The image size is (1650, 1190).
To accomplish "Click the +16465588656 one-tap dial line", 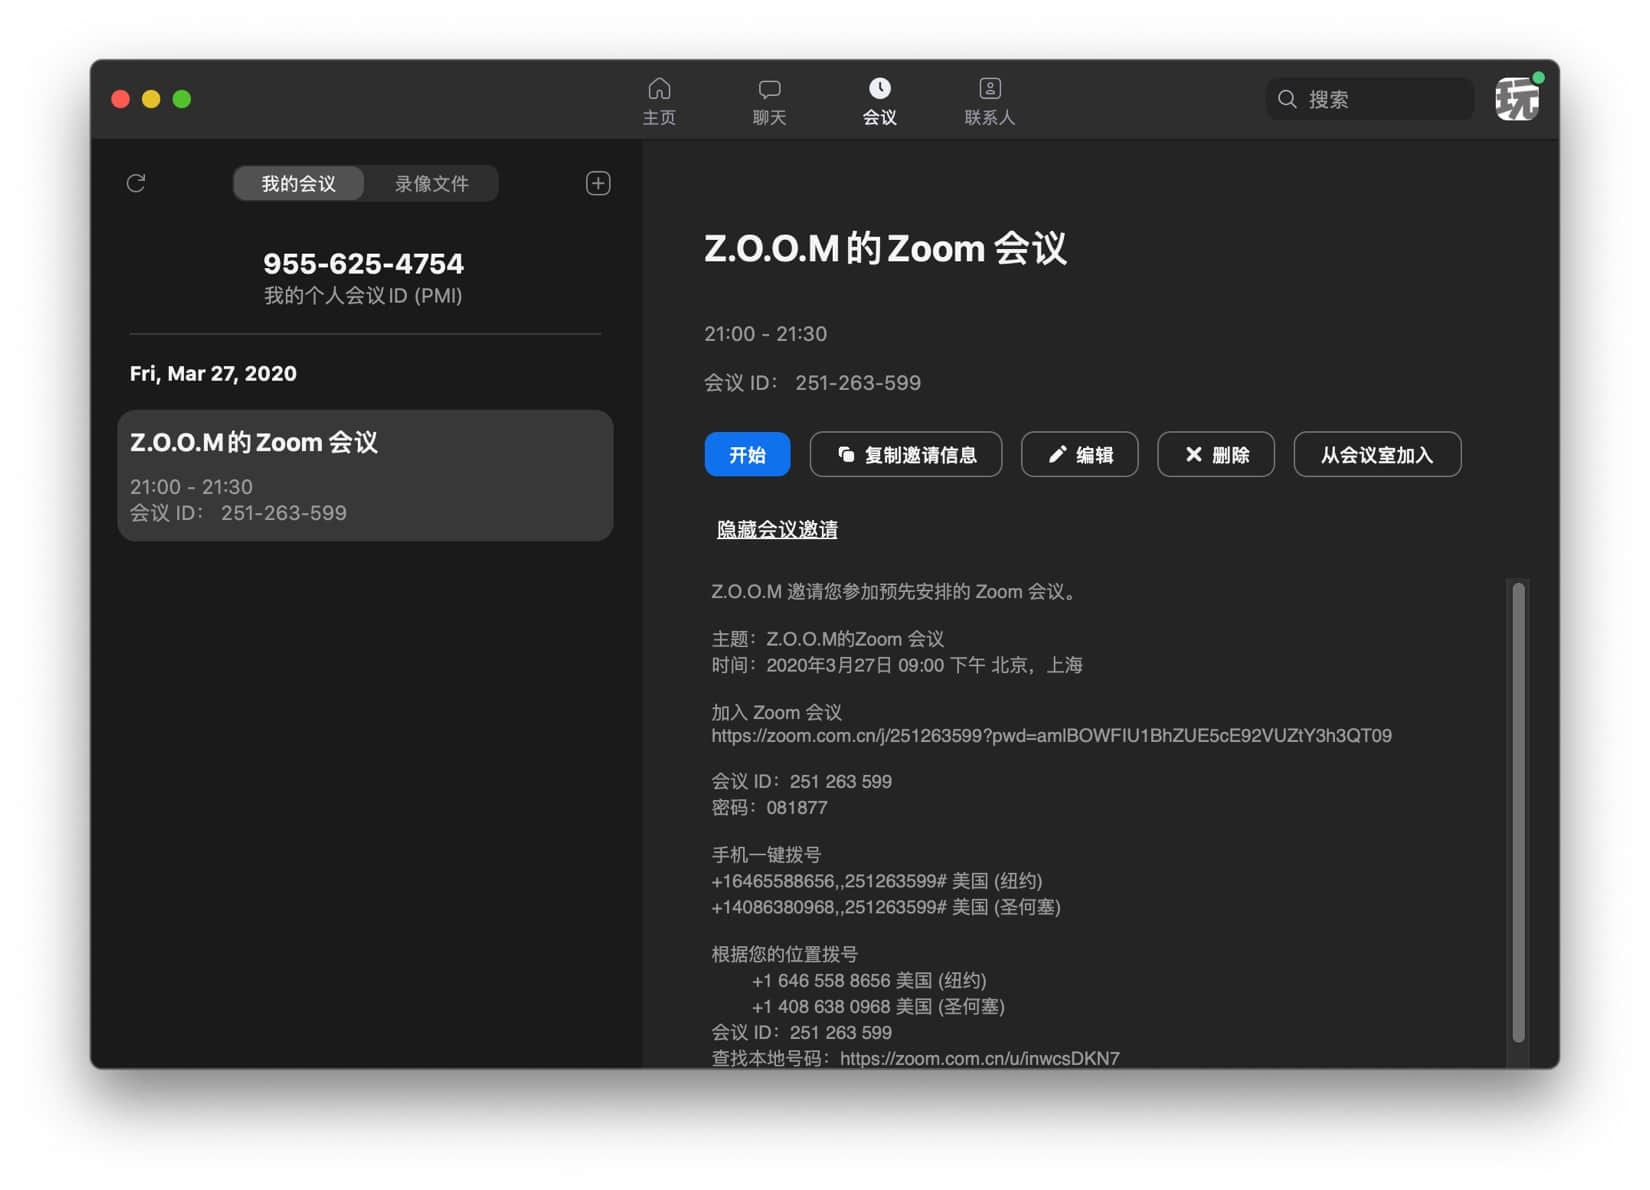I will coord(876,881).
